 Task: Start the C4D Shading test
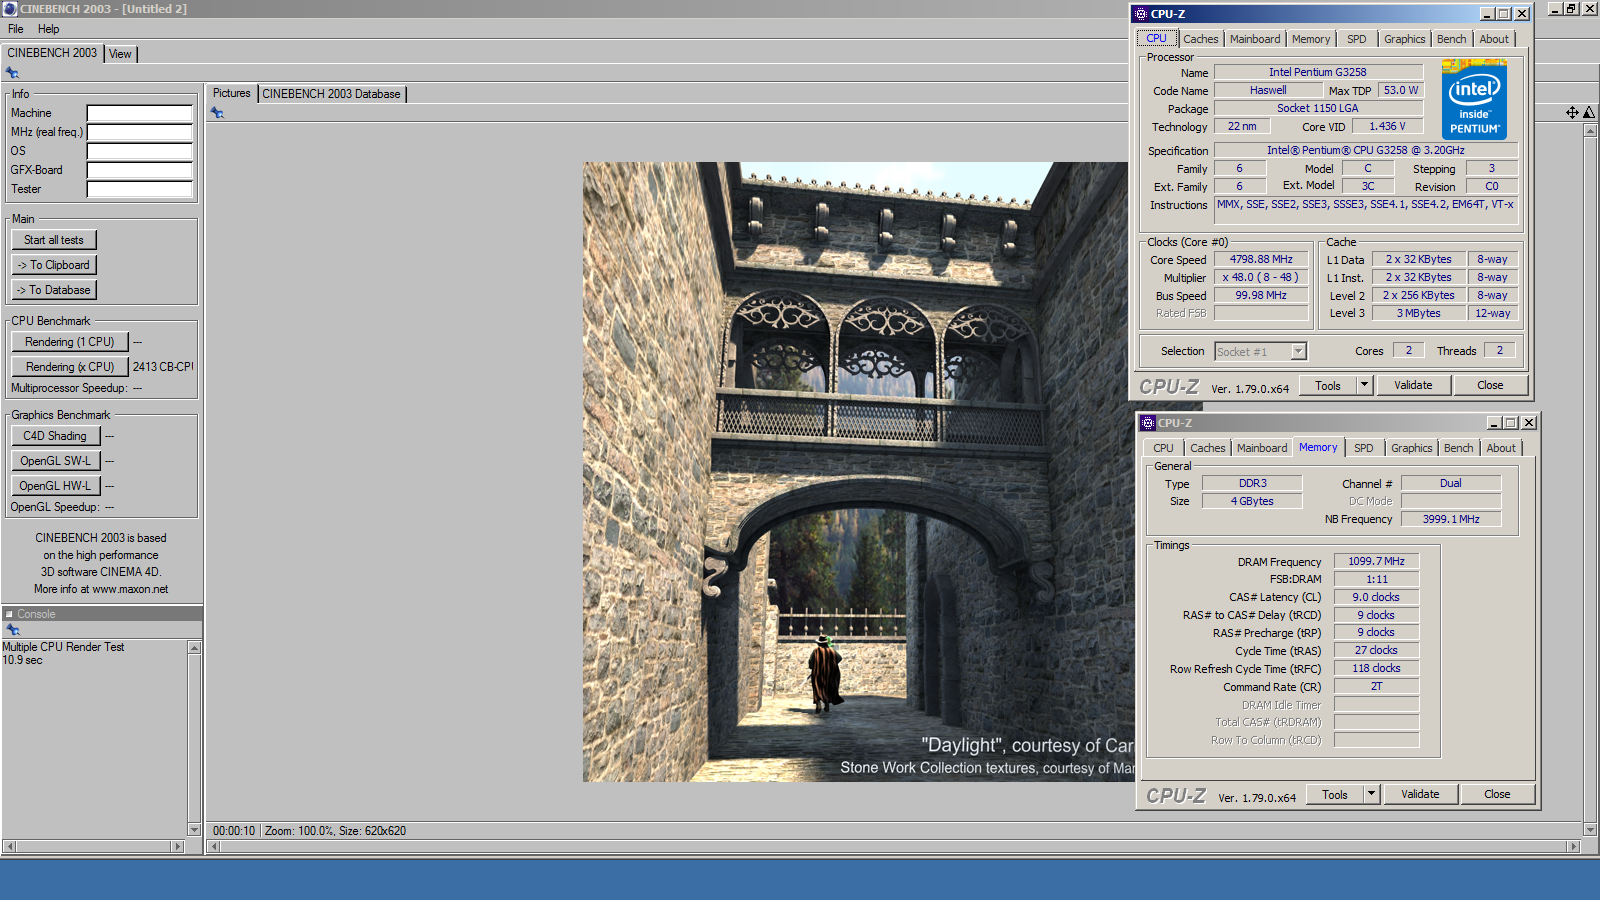click(x=56, y=436)
